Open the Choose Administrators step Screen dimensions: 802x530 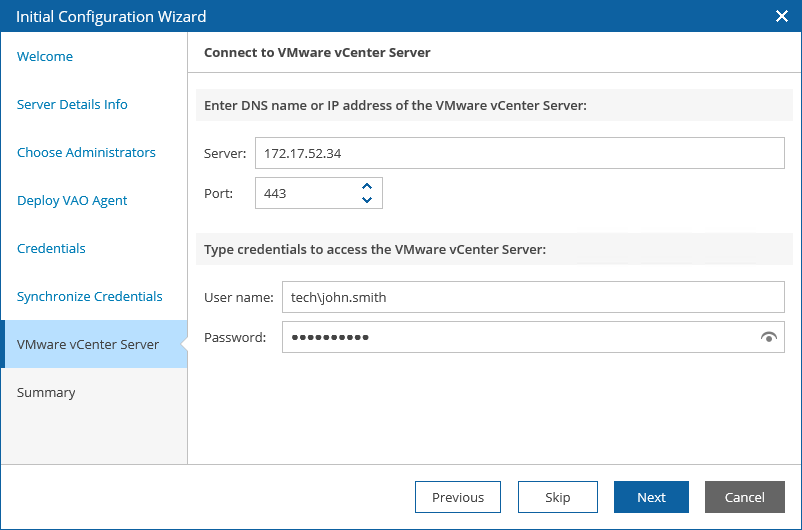(86, 152)
